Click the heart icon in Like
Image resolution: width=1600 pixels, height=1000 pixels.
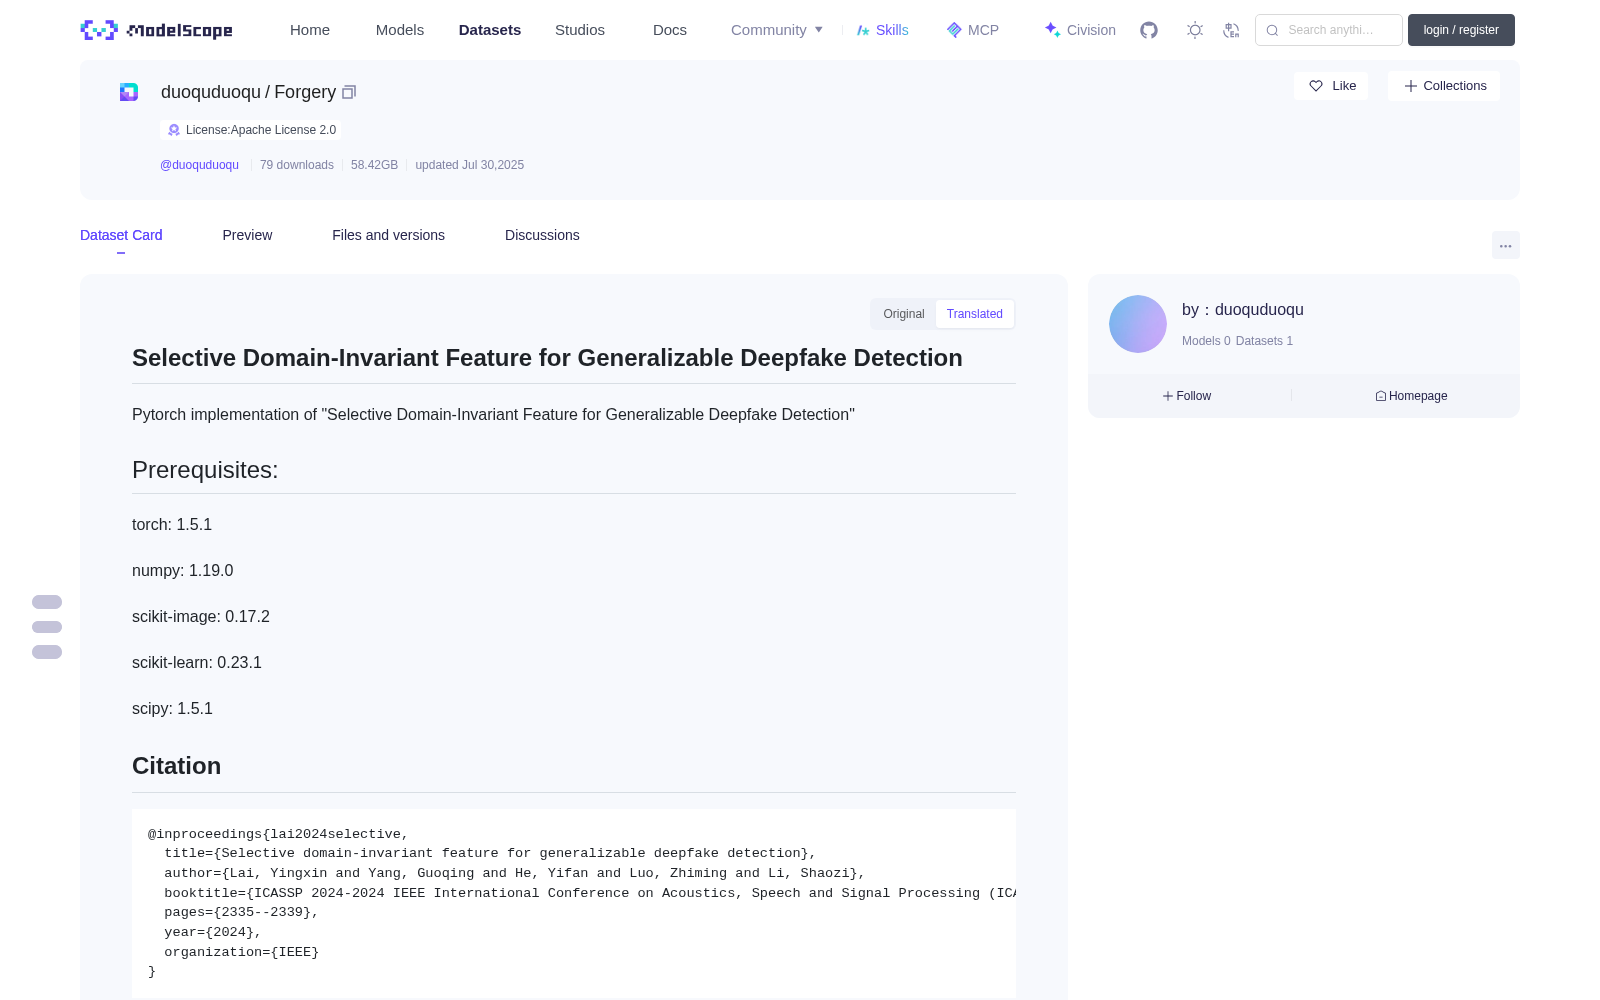pos(1316,86)
